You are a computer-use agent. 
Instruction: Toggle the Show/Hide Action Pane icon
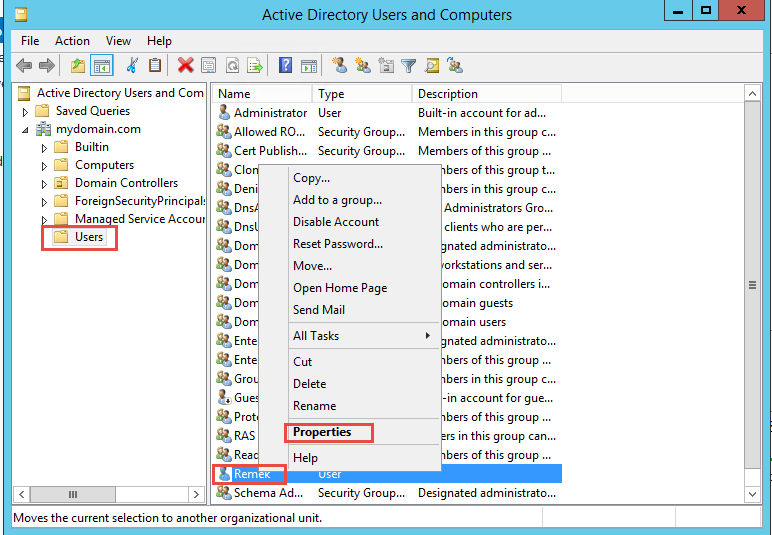pos(309,65)
